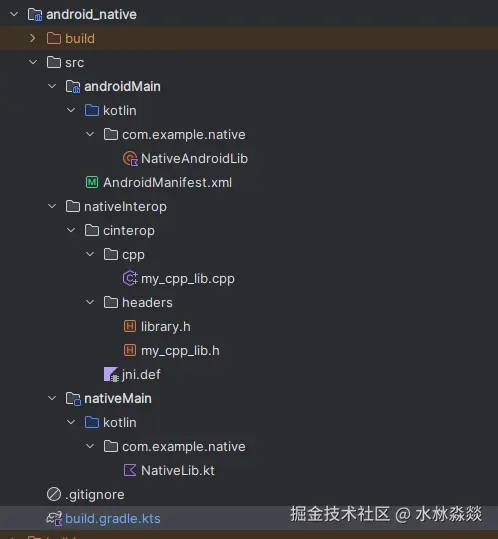Collapse the nativeMain source set
498x539 pixels.
(x=52, y=398)
